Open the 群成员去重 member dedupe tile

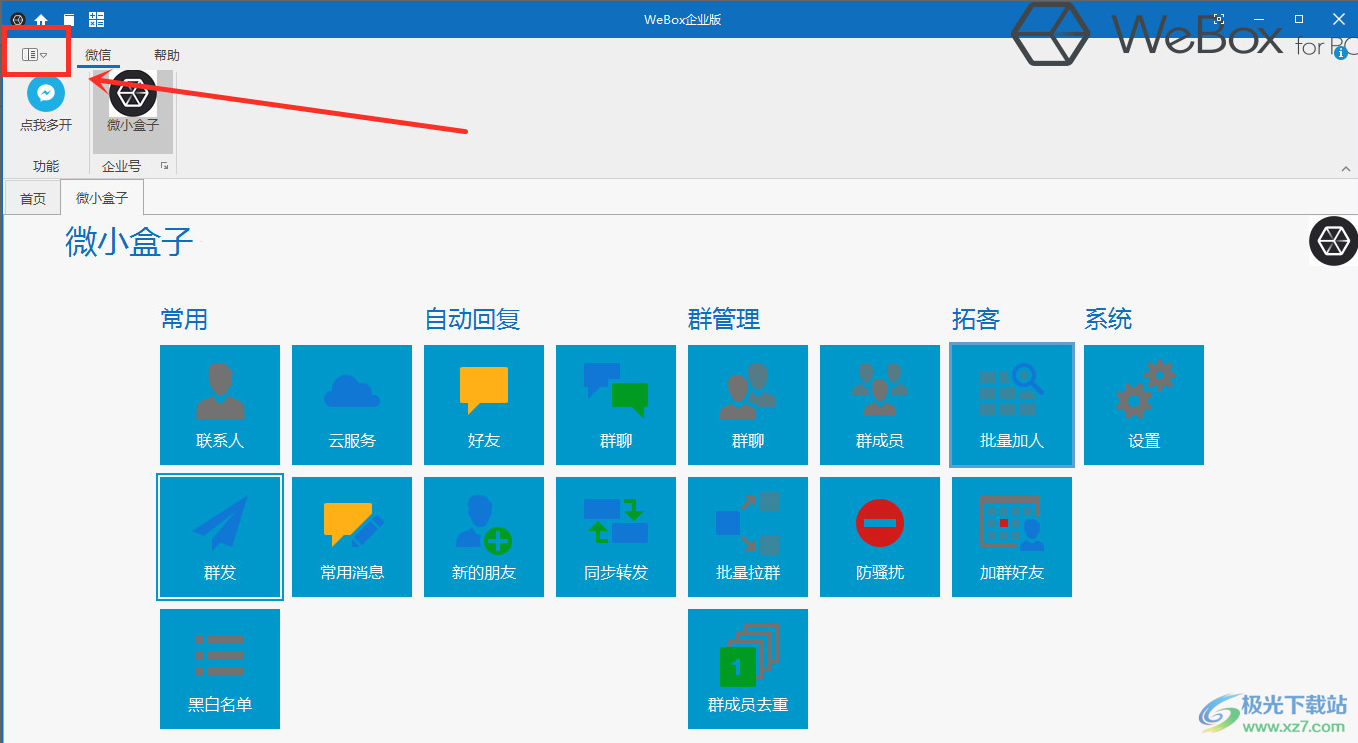point(748,669)
